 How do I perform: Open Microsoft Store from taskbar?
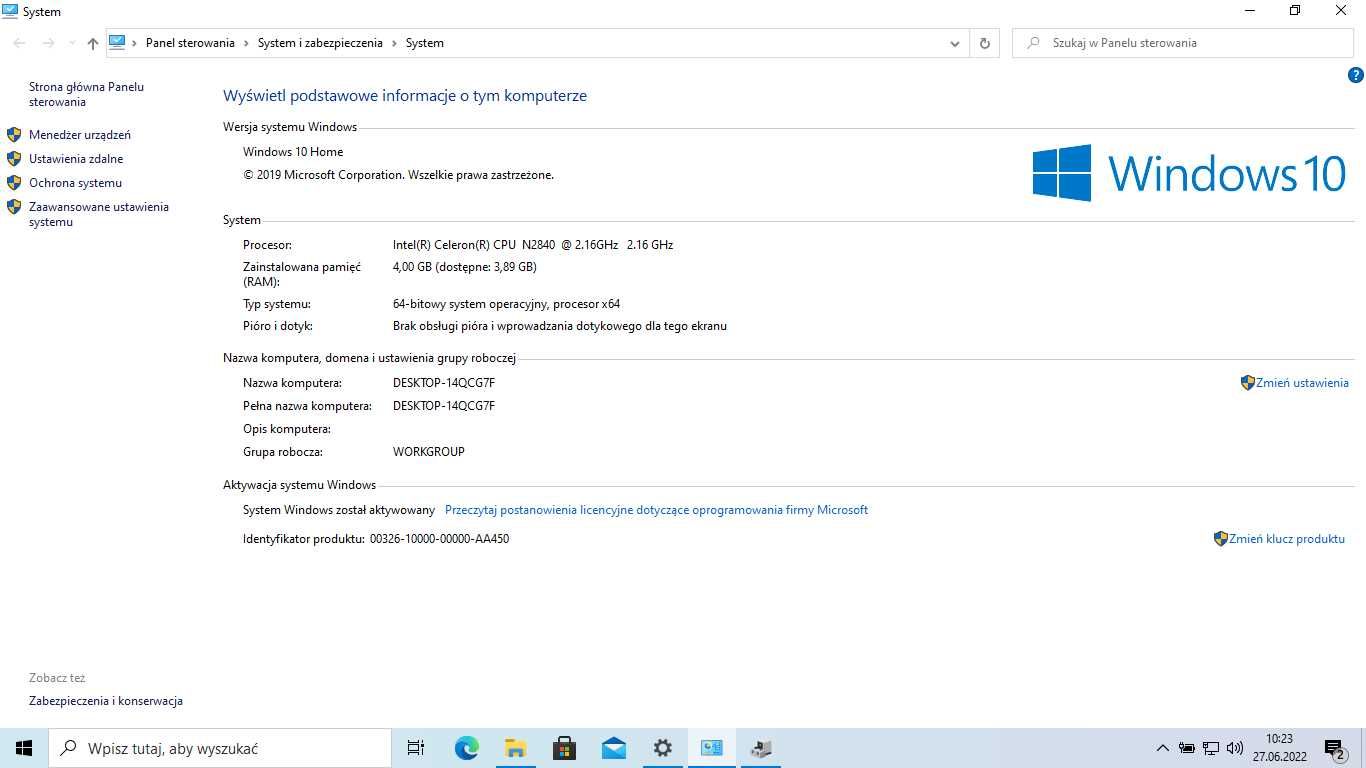pyautogui.click(x=564, y=748)
